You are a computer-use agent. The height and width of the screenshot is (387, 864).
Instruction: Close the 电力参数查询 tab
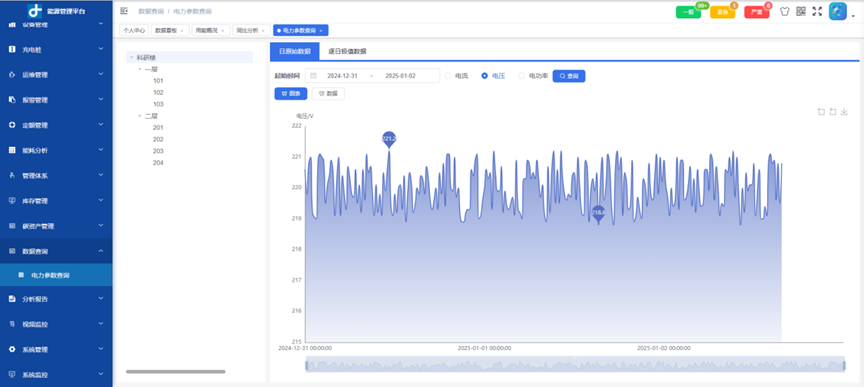321,31
